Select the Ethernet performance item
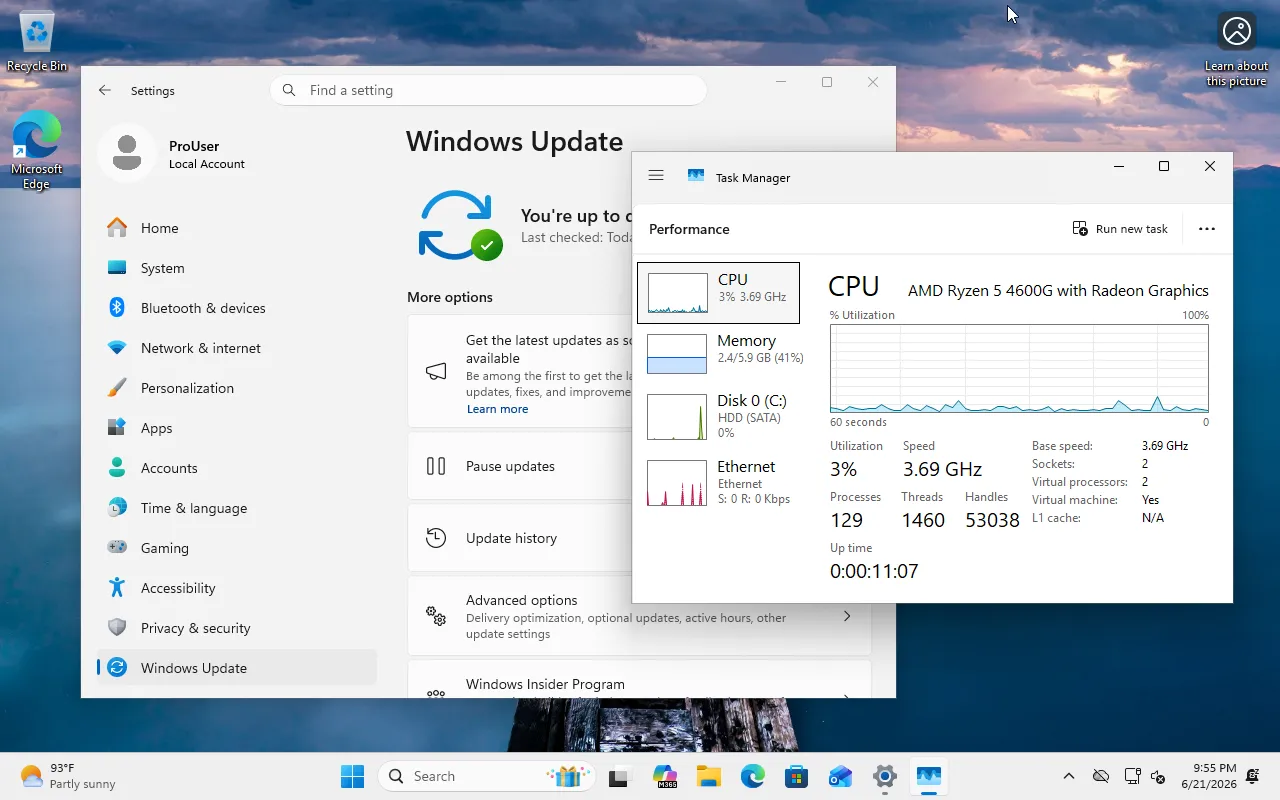The width and height of the screenshot is (1280, 800). click(718, 482)
